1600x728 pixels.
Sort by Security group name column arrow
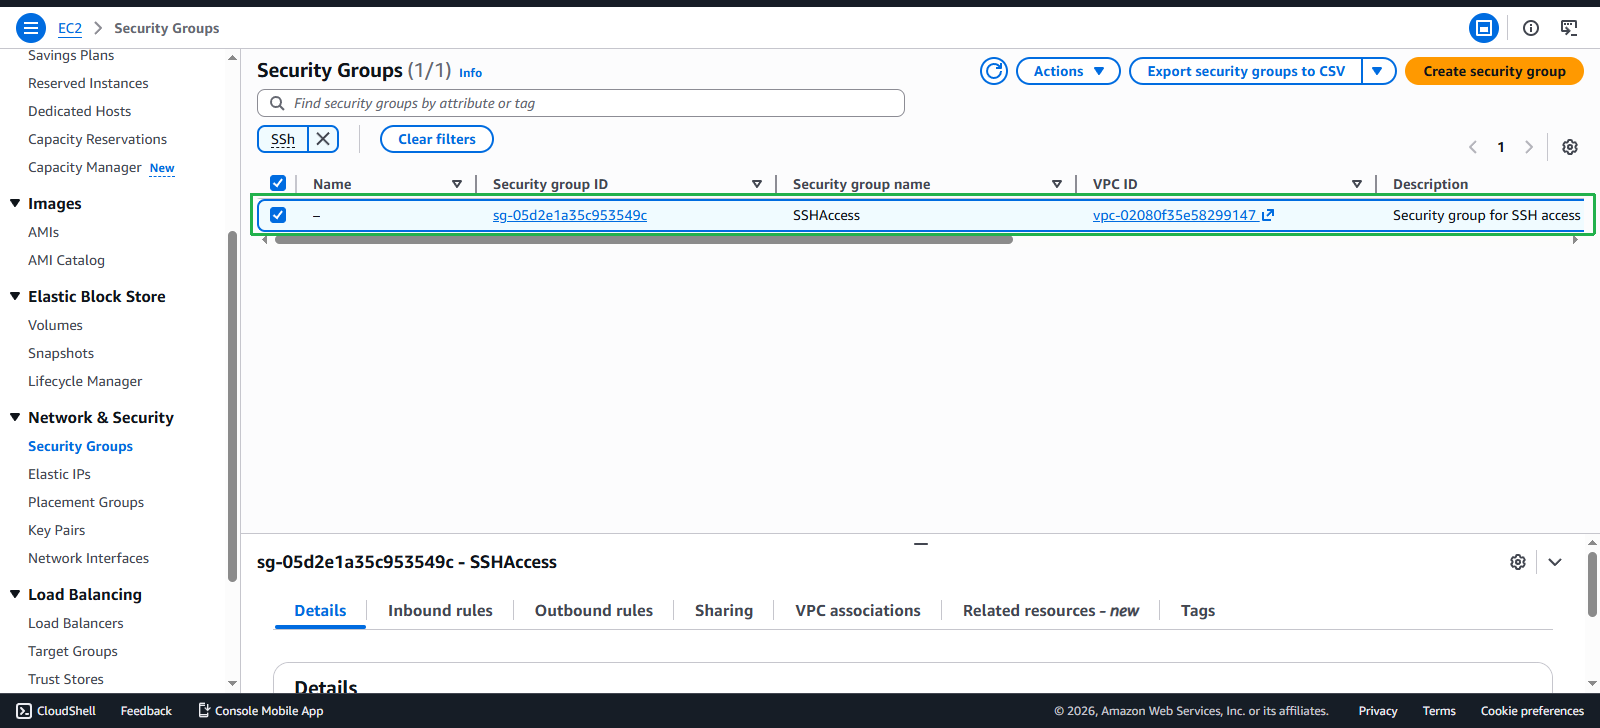click(1057, 184)
